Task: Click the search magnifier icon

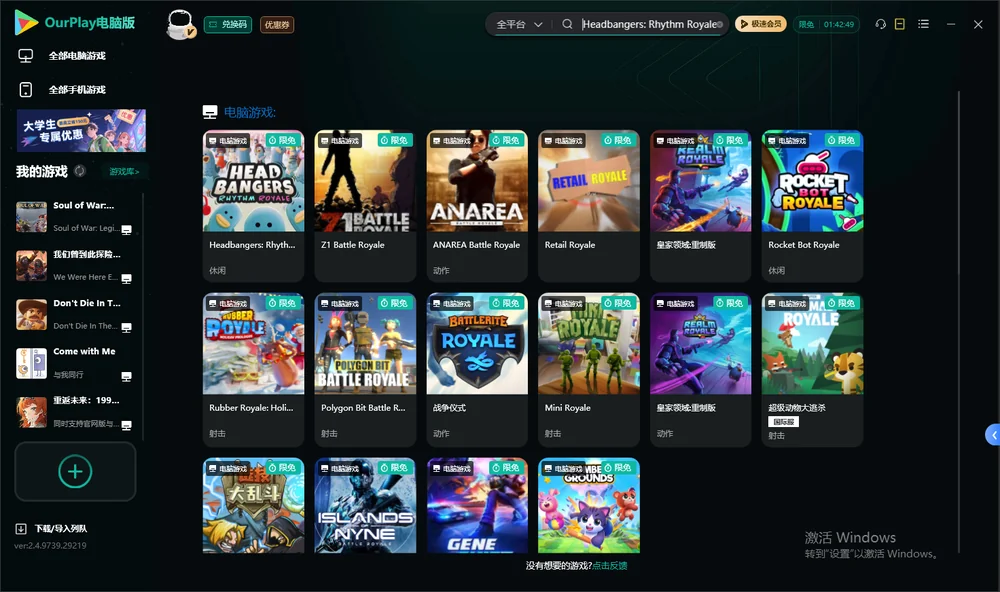Action: point(567,24)
